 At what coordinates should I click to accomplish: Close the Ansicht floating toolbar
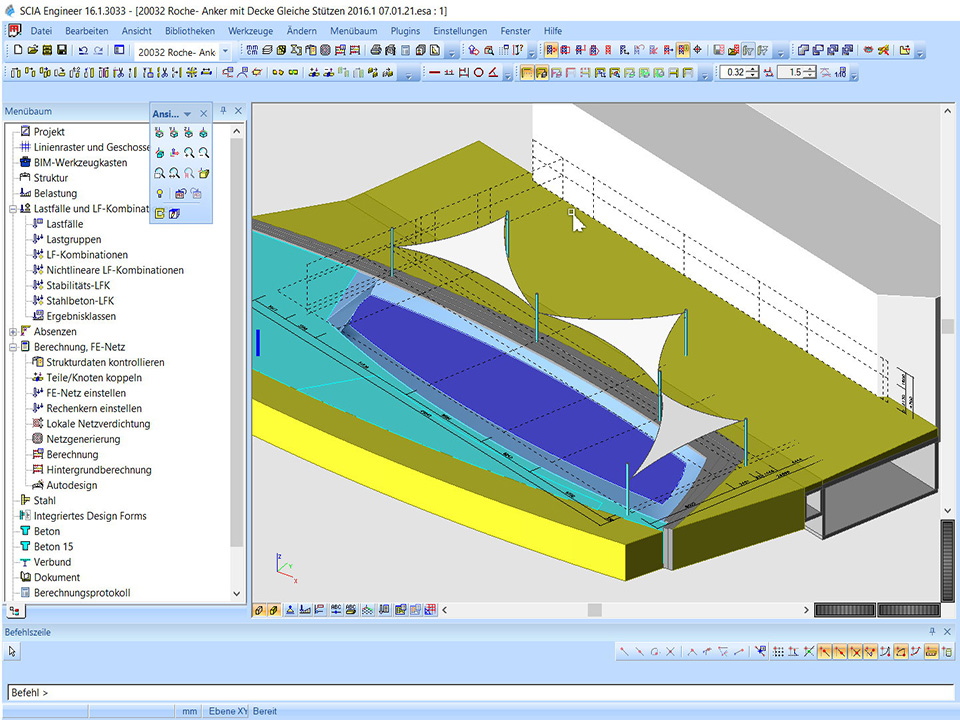(204, 114)
